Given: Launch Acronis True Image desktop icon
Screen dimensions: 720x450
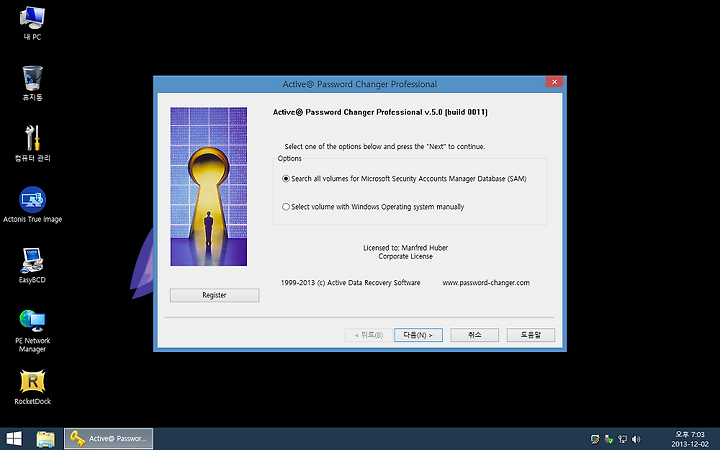Looking at the screenshot, I should (x=32, y=204).
